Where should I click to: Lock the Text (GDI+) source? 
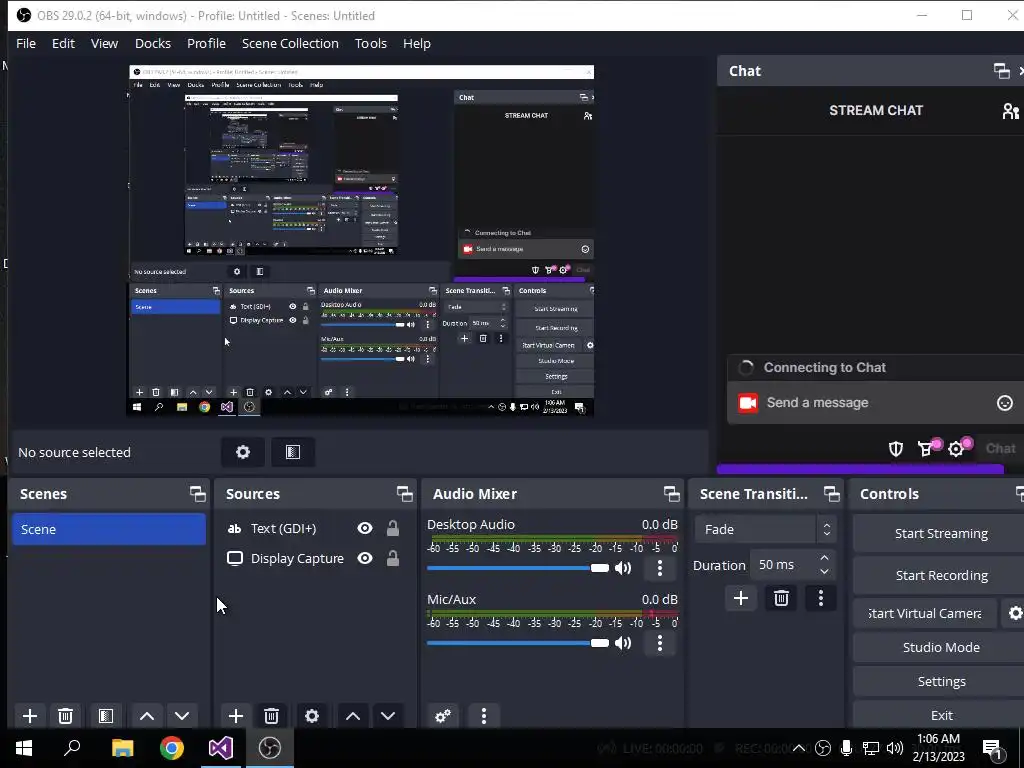click(x=392, y=528)
